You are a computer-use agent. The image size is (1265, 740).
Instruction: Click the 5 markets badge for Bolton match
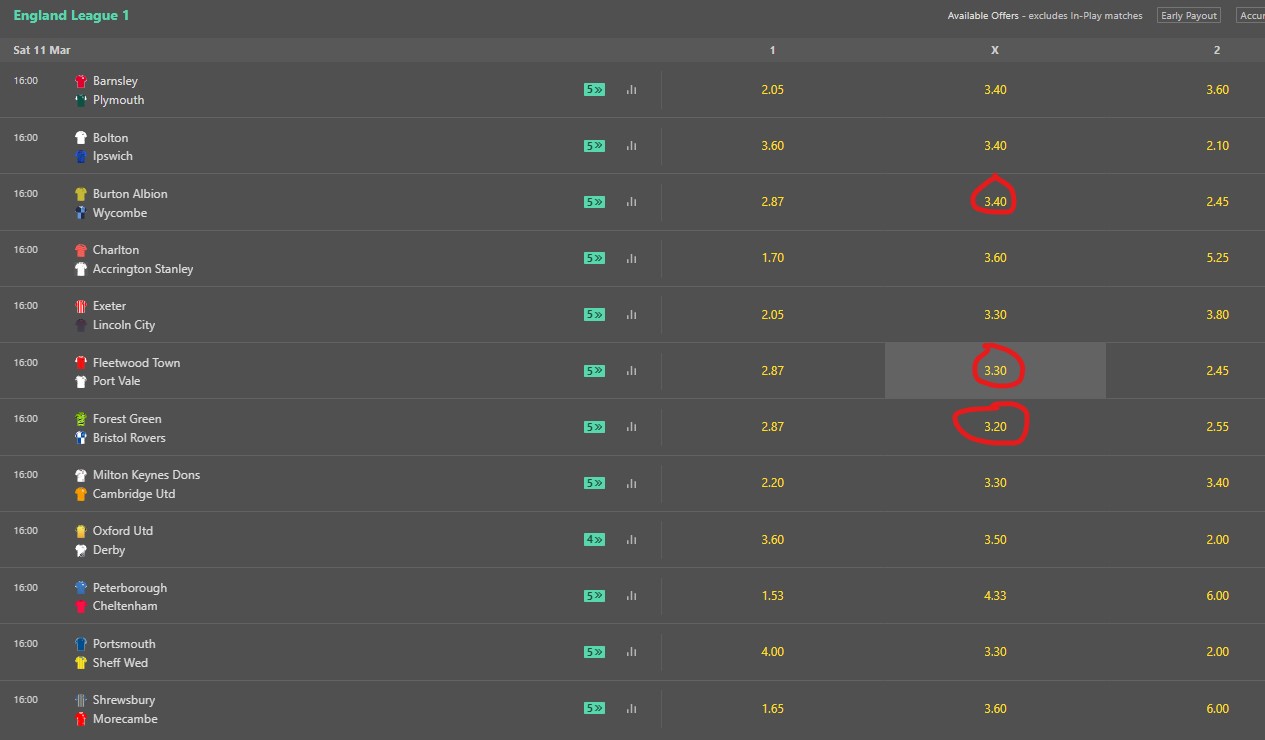point(594,146)
